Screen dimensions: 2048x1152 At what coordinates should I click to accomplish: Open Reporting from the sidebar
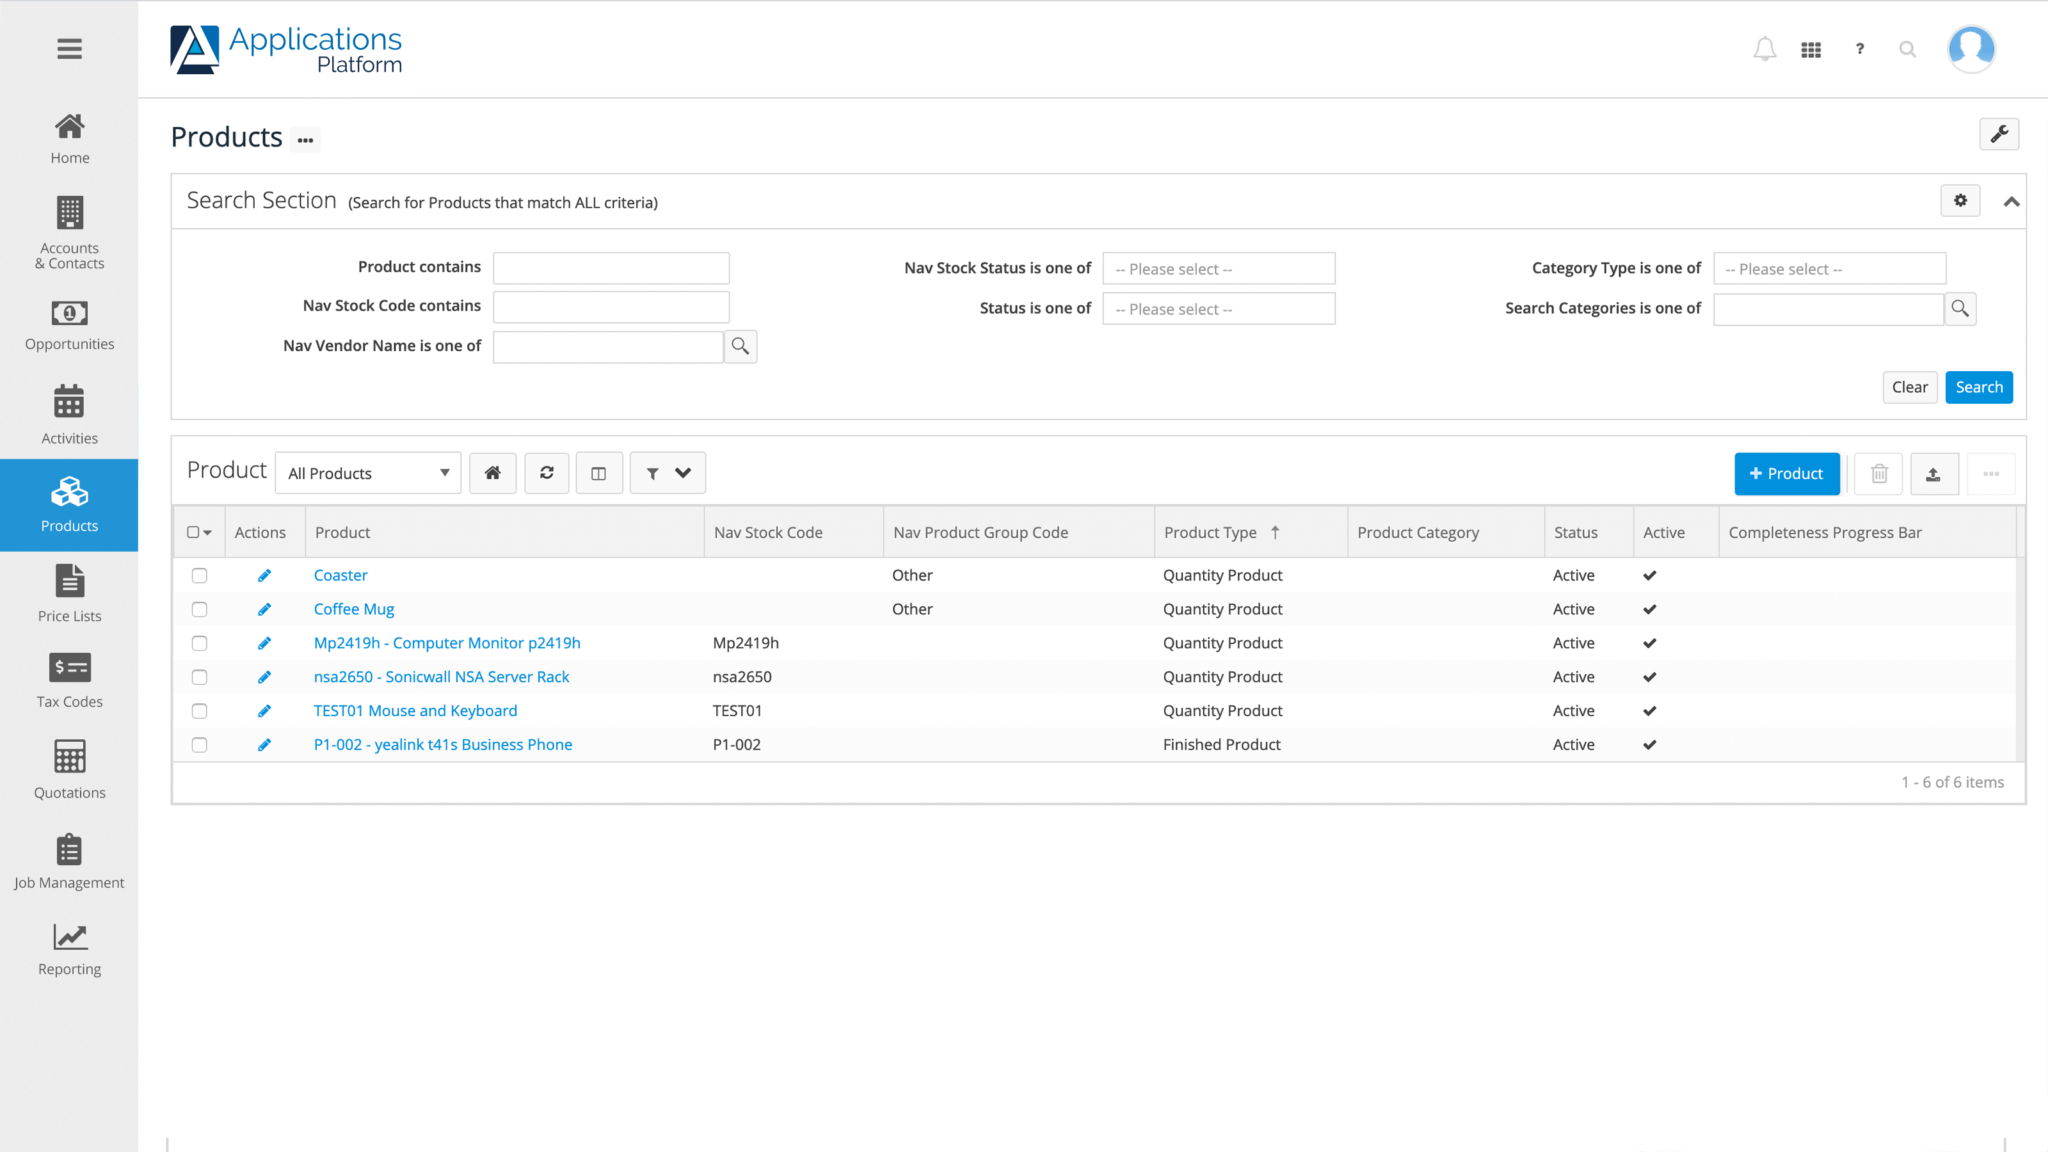69,948
